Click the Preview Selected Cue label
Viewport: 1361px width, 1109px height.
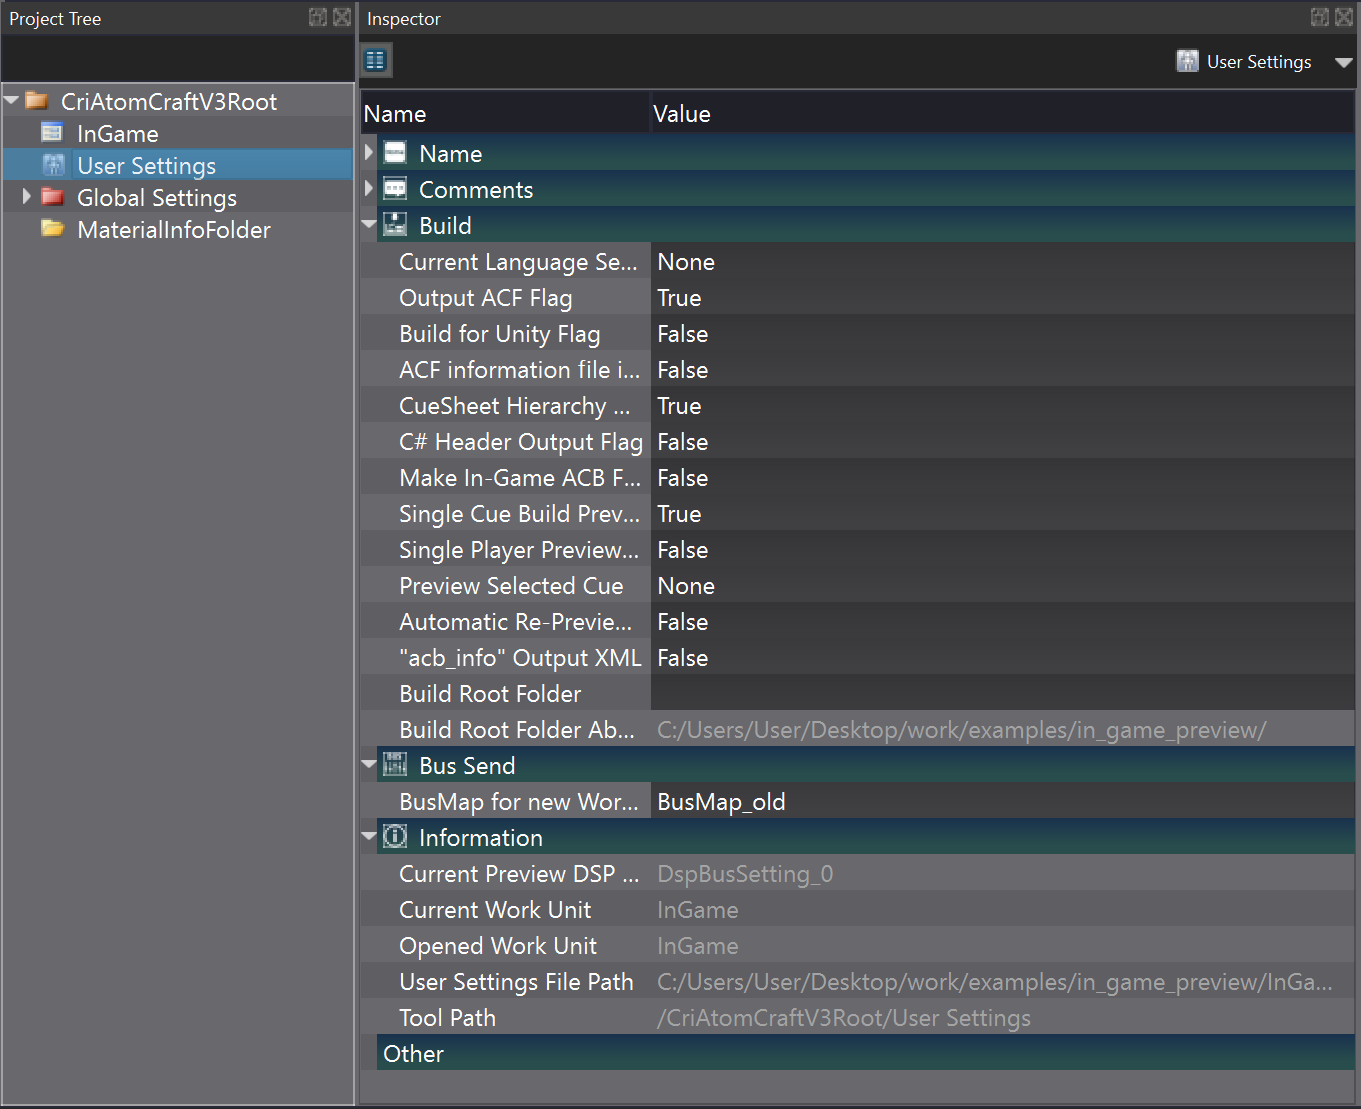(x=511, y=585)
